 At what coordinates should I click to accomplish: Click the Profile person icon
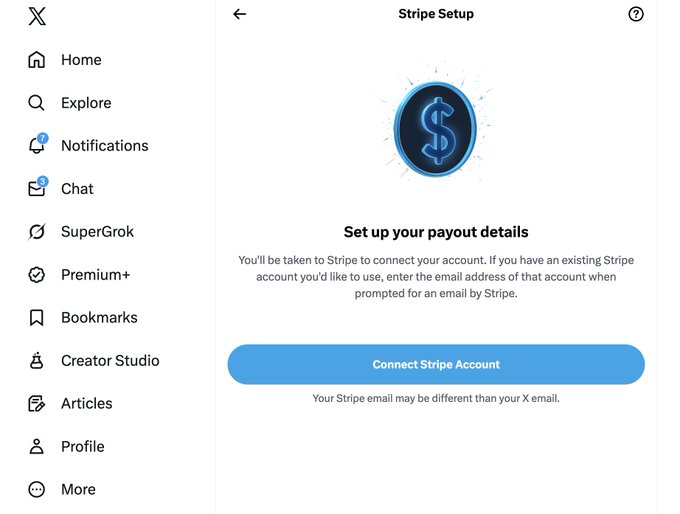37,447
